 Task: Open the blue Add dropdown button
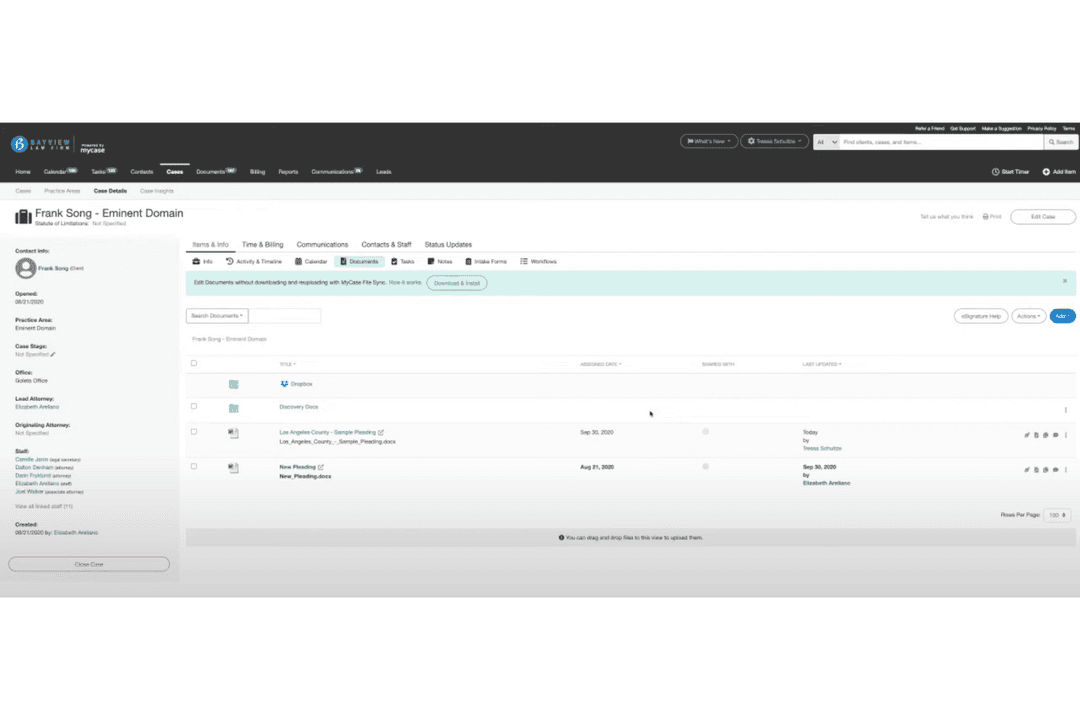1062,316
